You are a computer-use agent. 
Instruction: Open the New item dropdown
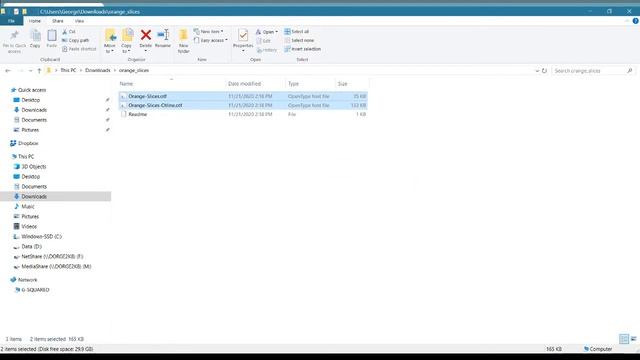209,31
